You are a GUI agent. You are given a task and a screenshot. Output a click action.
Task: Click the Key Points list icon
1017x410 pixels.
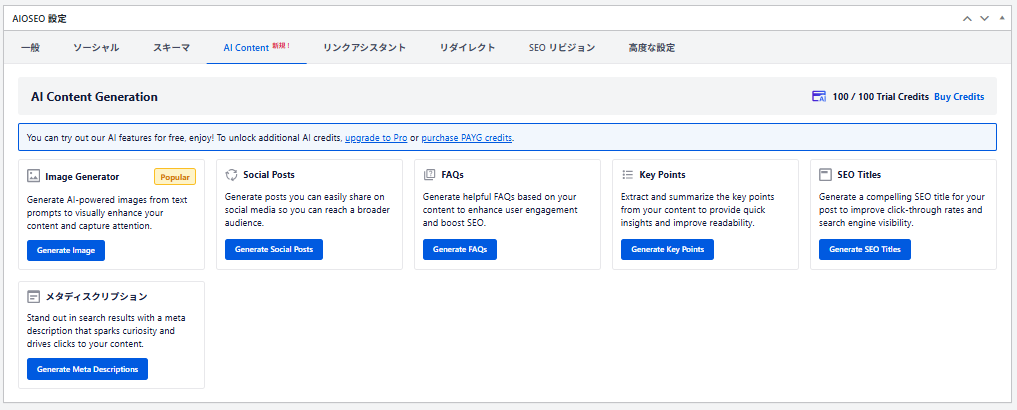click(x=627, y=175)
